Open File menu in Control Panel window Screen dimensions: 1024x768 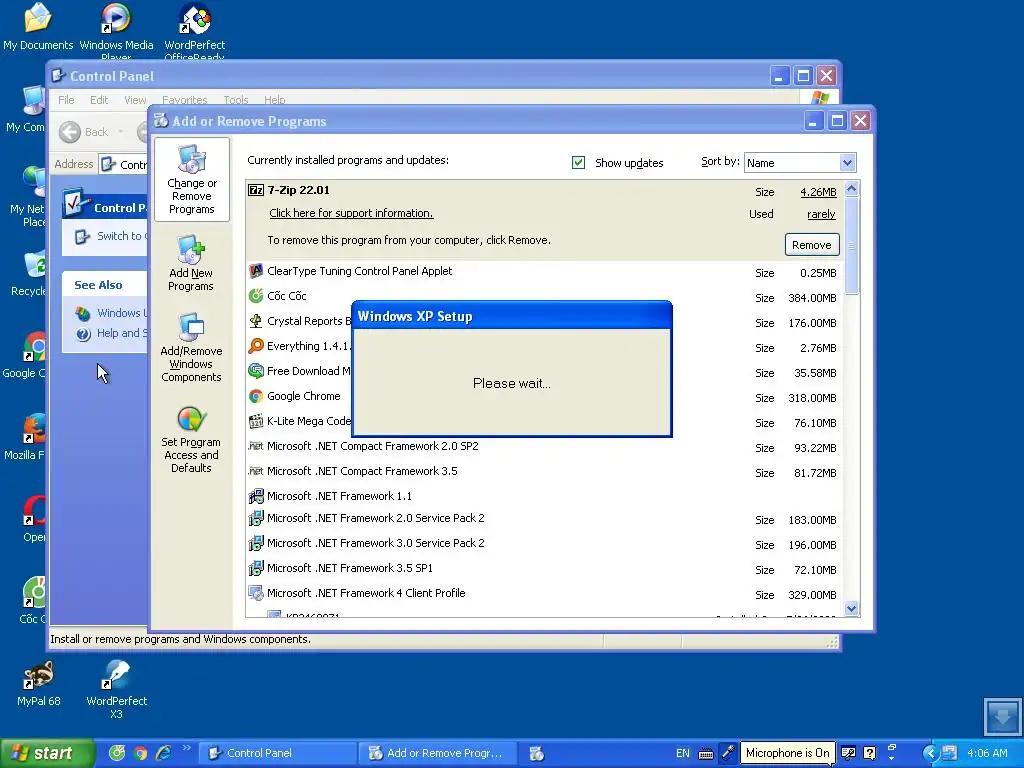(x=66, y=100)
